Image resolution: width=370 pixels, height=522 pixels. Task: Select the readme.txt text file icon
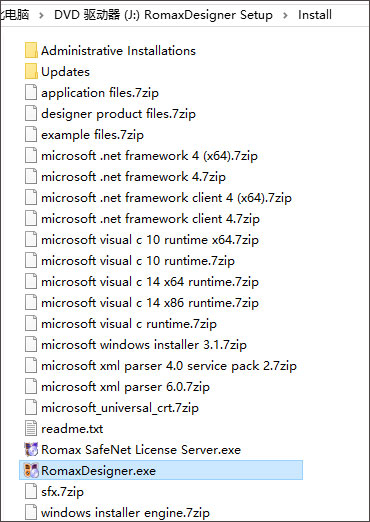31,428
